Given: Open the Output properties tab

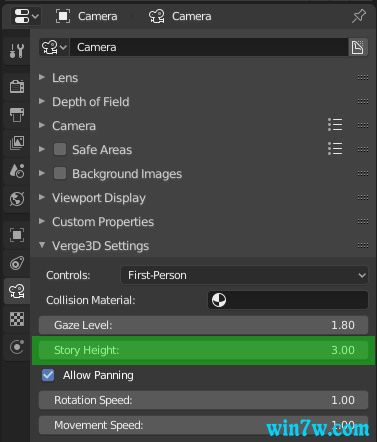Looking at the screenshot, I should click(17, 115).
